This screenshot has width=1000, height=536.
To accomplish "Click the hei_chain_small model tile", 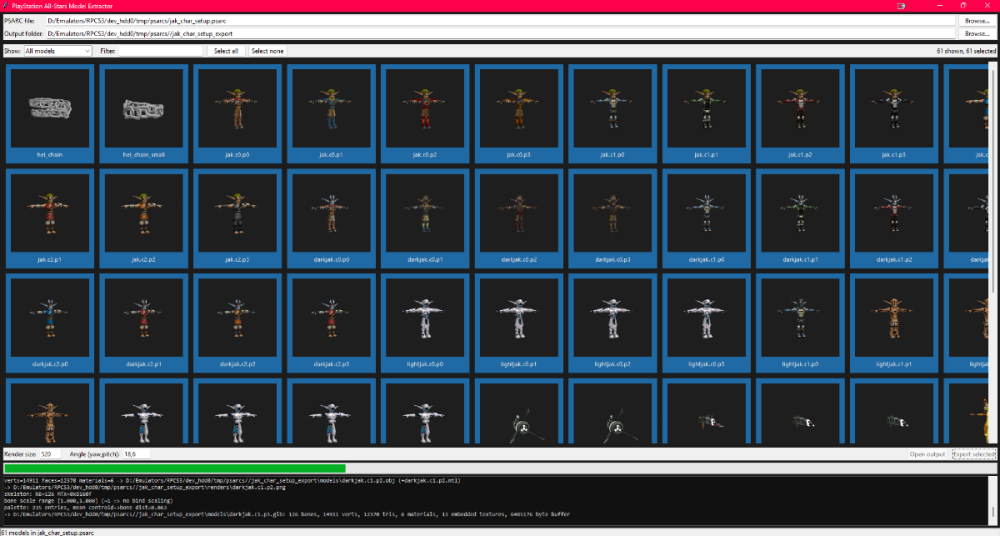I will [143, 114].
